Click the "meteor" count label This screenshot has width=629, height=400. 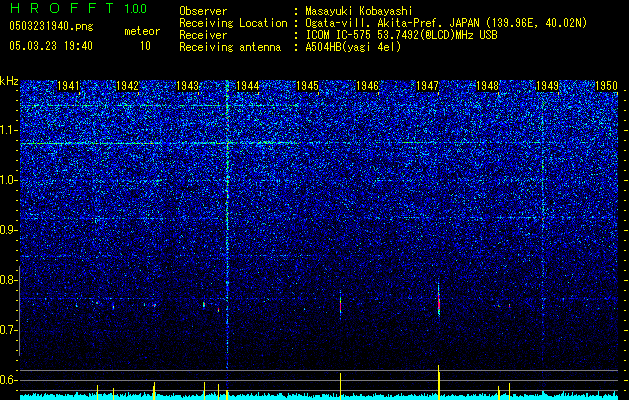pyautogui.click(x=142, y=31)
